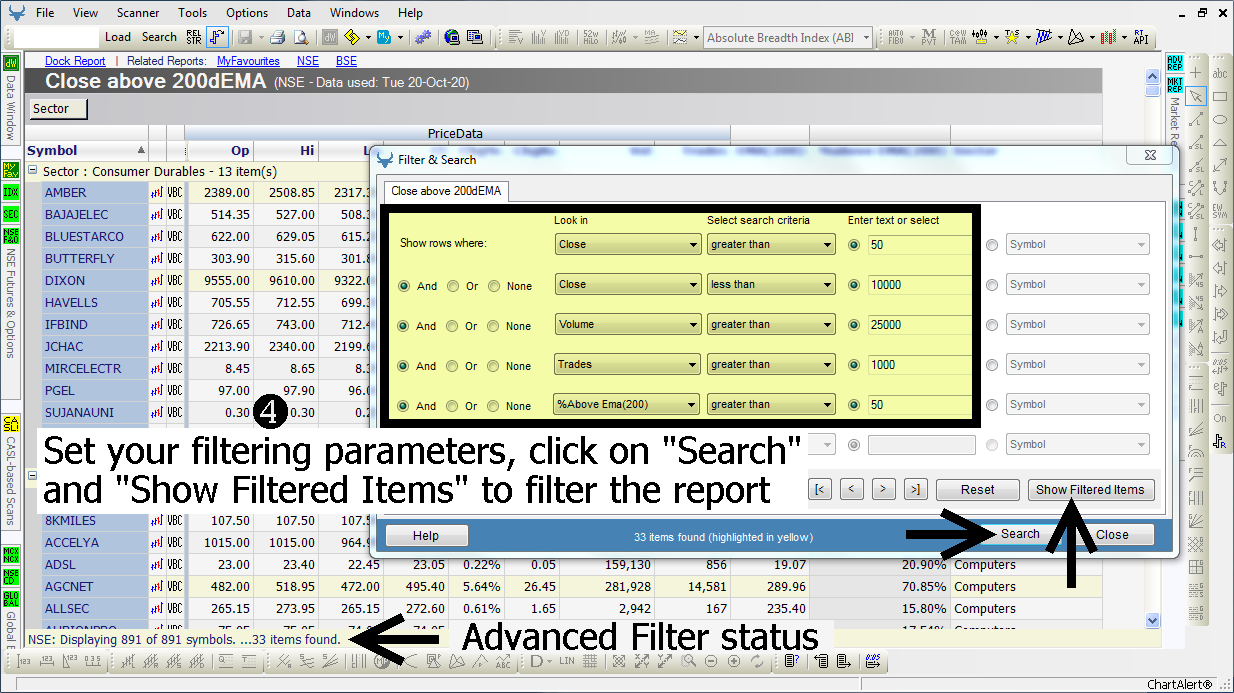Open the MyFavourites related report link

pyautogui.click(x=248, y=61)
